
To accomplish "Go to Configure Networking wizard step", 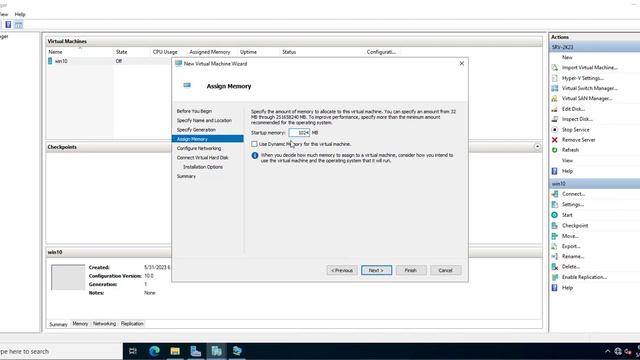I will click(199, 148).
